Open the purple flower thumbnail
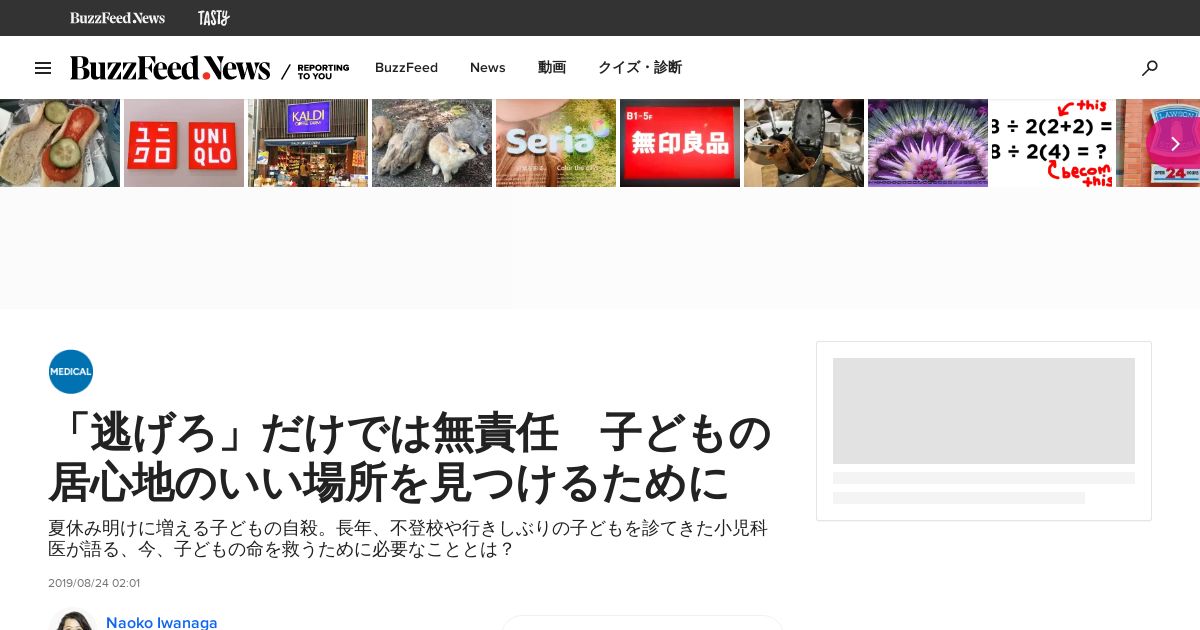The width and height of the screenshot is (1200, 630). [x=928, y=143]
